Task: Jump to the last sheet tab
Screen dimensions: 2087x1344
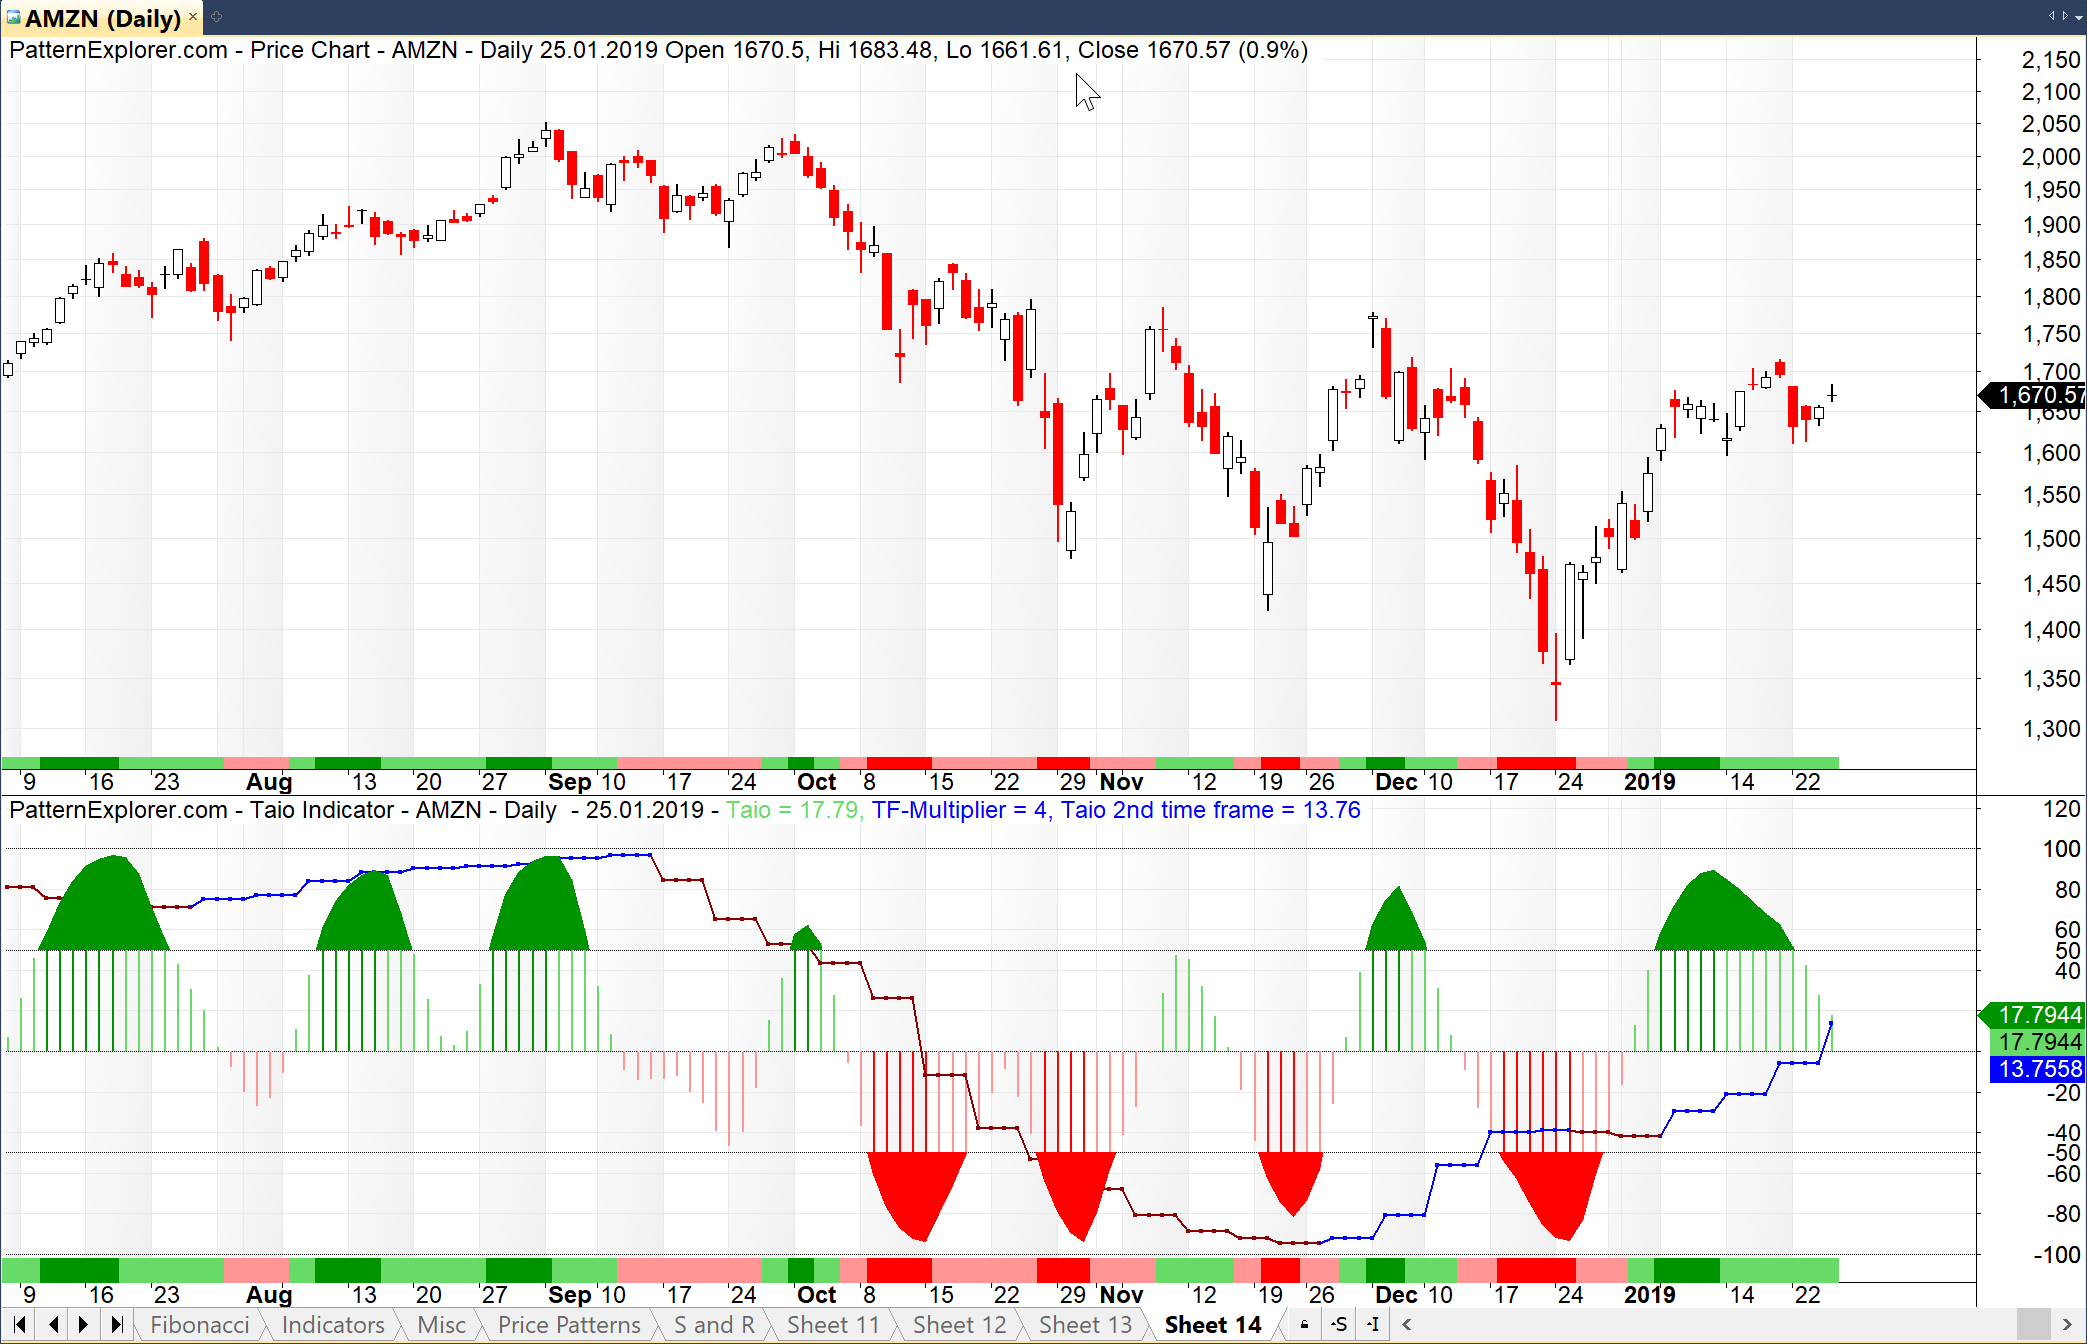Action: pos(116,1325)
